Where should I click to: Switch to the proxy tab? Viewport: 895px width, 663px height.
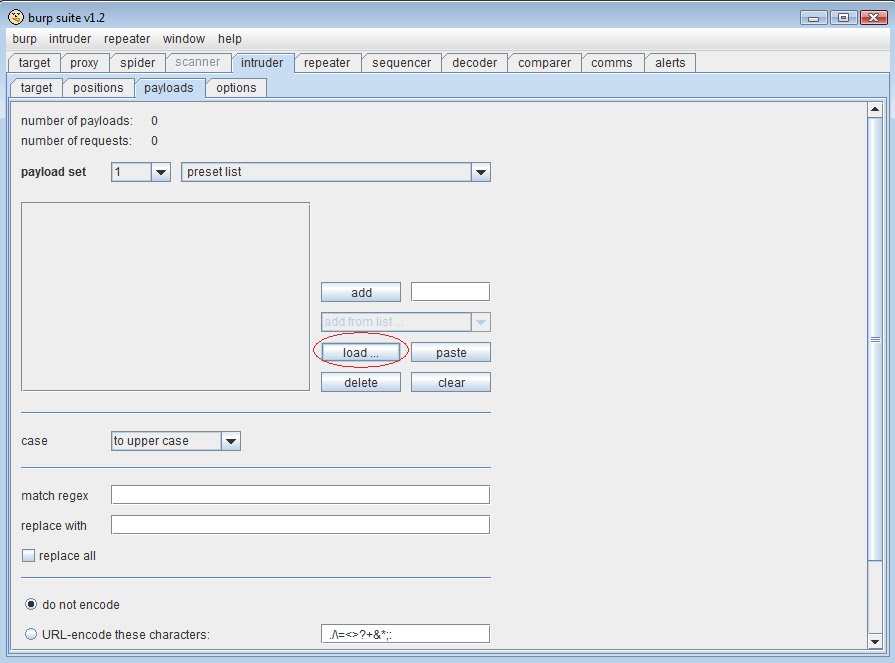pos(84,63)
